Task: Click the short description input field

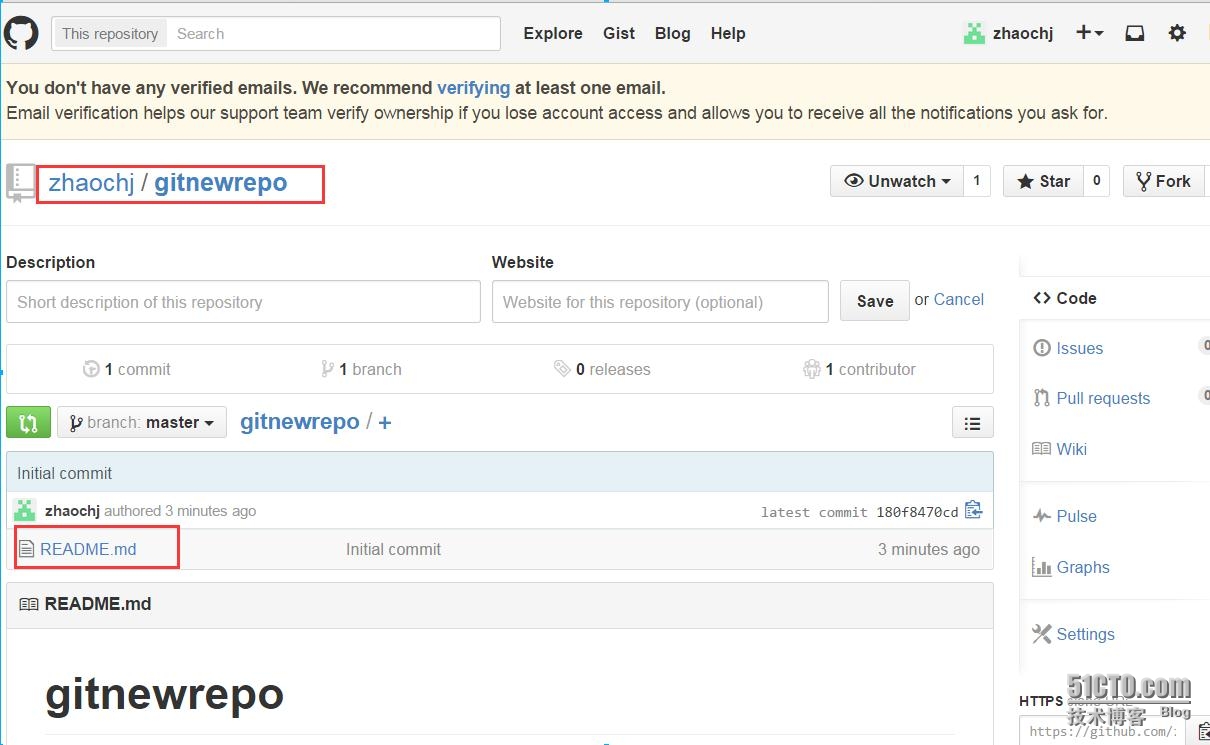Action: pyautogui.click(x=243, y=302)
